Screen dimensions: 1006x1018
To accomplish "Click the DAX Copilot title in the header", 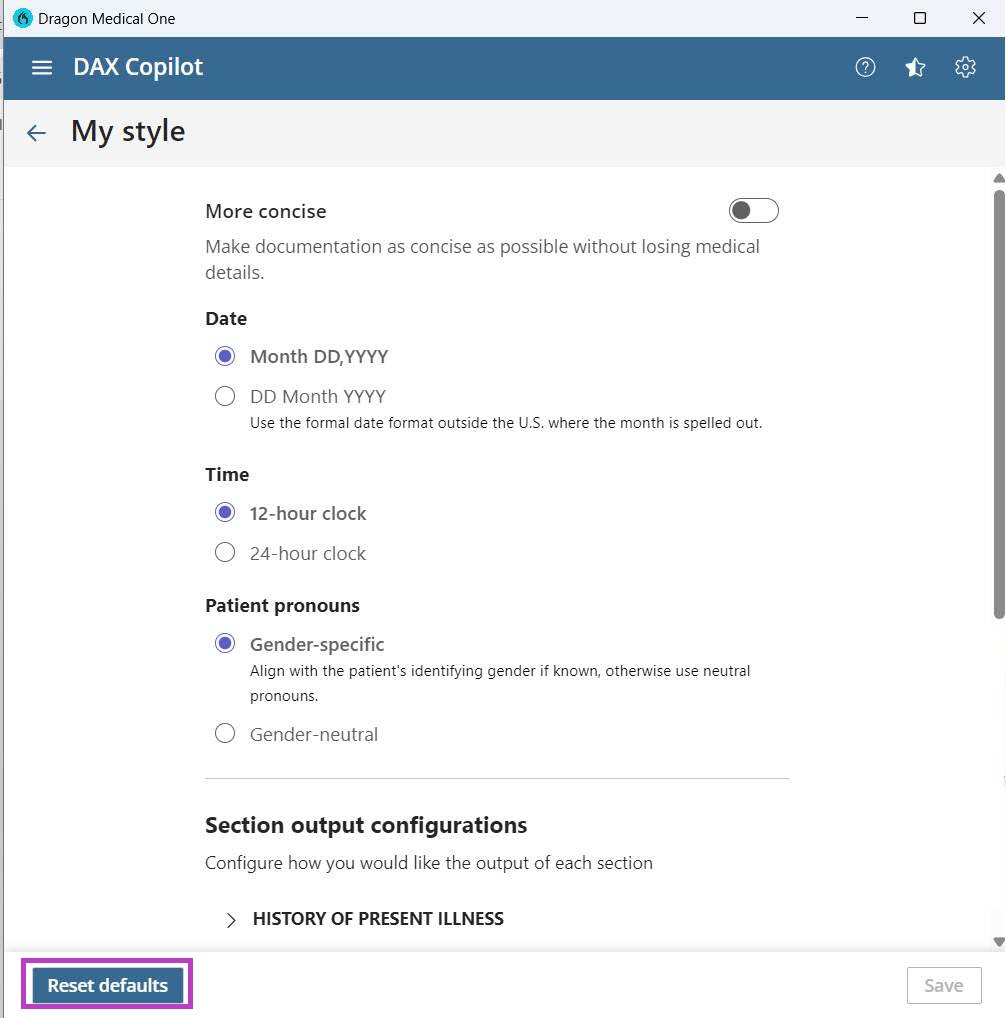I will tap(137, 67).
